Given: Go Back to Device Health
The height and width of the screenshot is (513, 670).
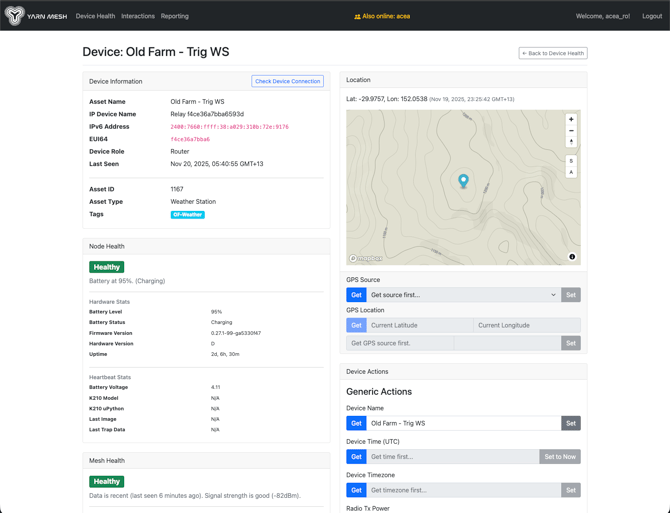Looking at the screenshot, I should point(553,53).
